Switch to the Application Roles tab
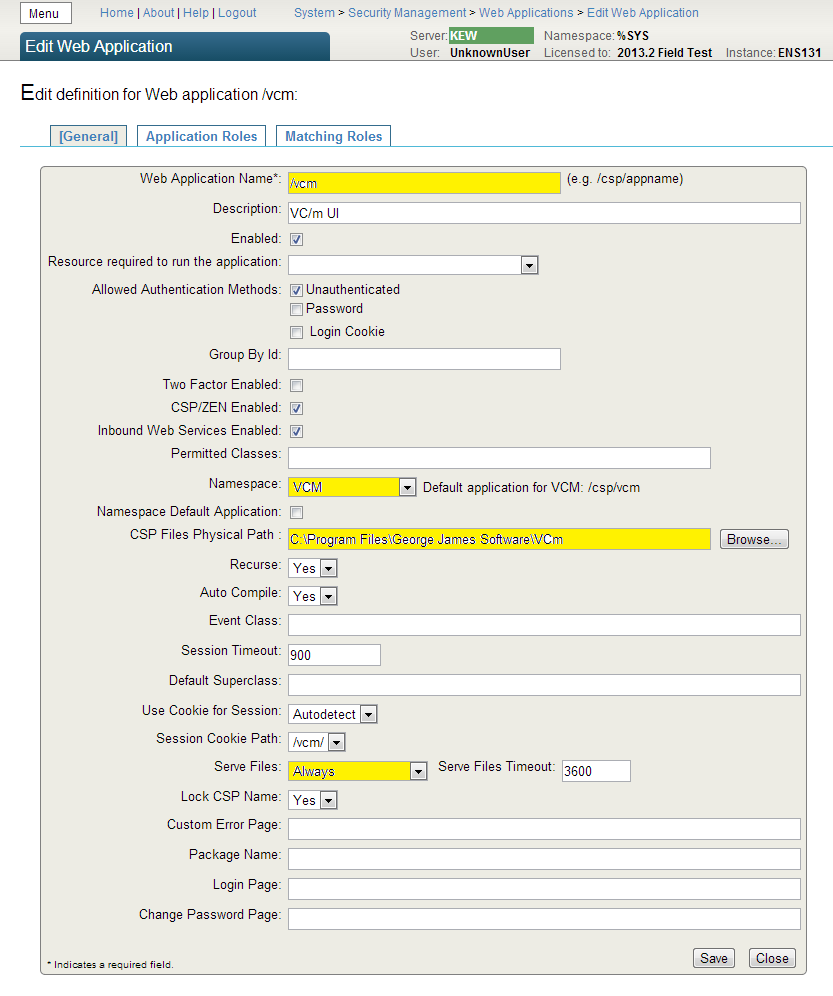833x996 pixels. point(202,136)
